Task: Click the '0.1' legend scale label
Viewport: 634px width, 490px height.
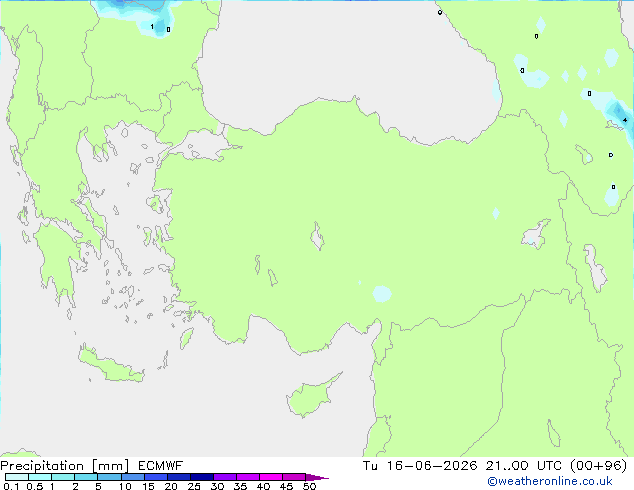Action: pos(11,486)
